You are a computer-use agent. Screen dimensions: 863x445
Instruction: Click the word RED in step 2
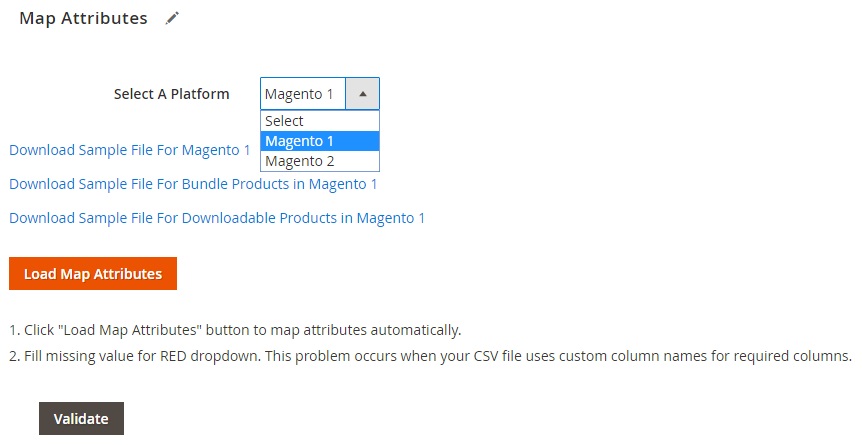(x=173, y=356)
